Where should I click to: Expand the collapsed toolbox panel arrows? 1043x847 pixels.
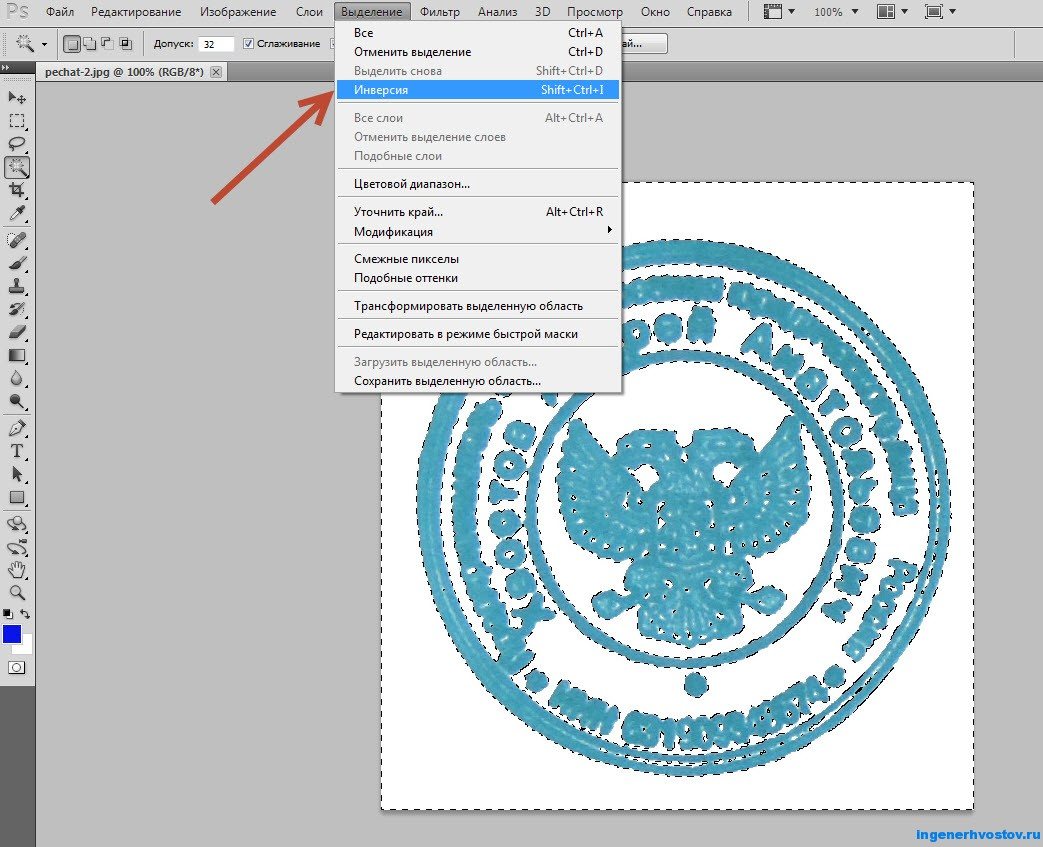pyautogui.click(x=6, y=67)
